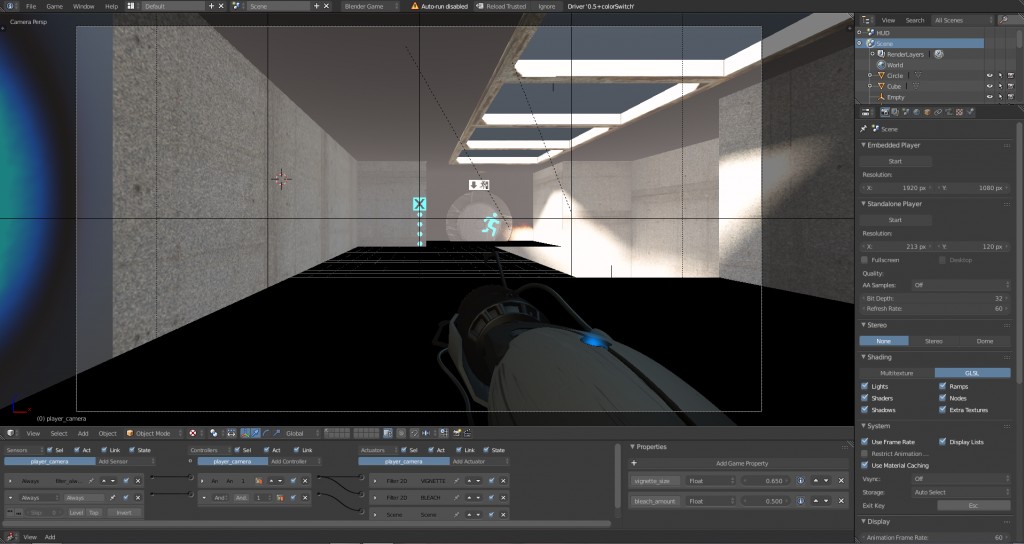This screenshot has height=544, width=1024.
Task: Toggle Sensors State checkbox
Action: [x=132, y=450]
